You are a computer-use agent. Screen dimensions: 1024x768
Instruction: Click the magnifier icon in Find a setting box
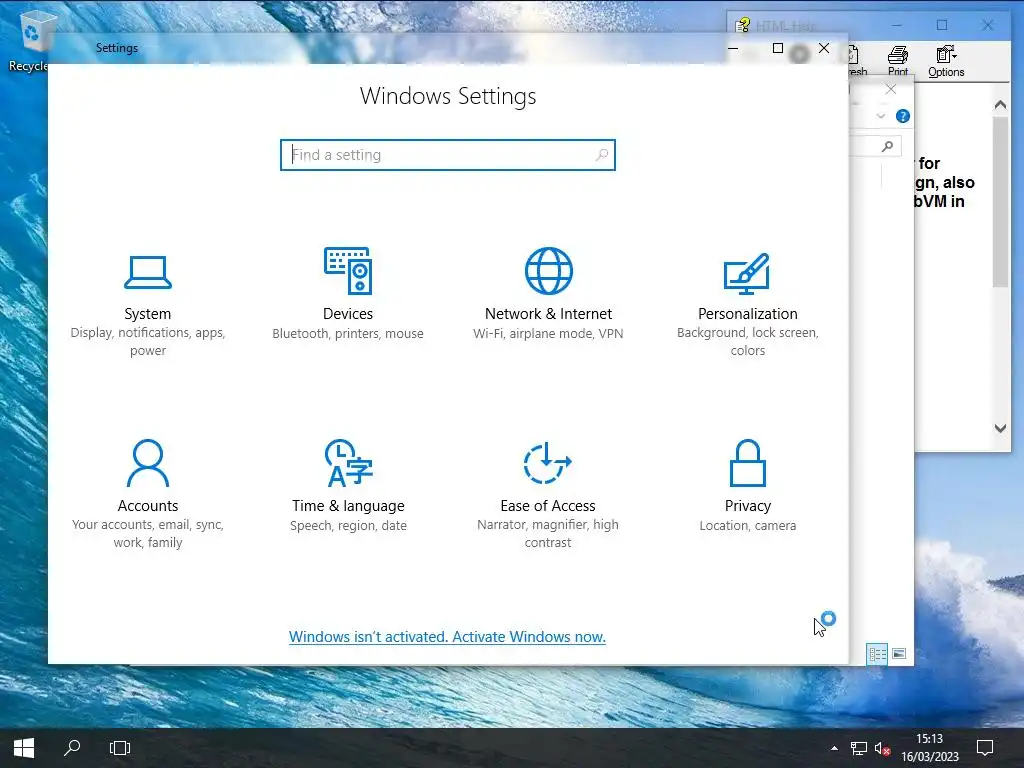[601, 155]
